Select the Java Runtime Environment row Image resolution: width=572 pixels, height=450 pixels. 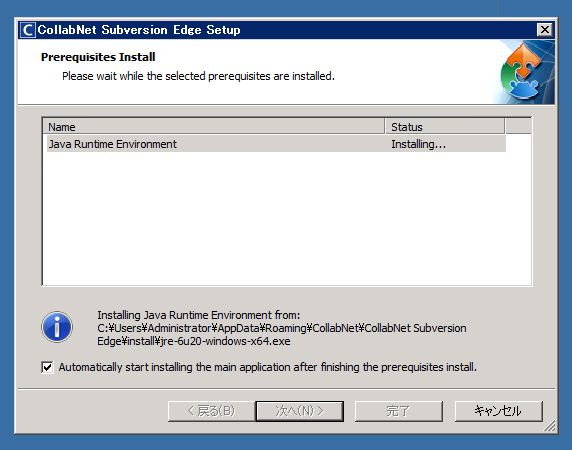tap(276, 144)
